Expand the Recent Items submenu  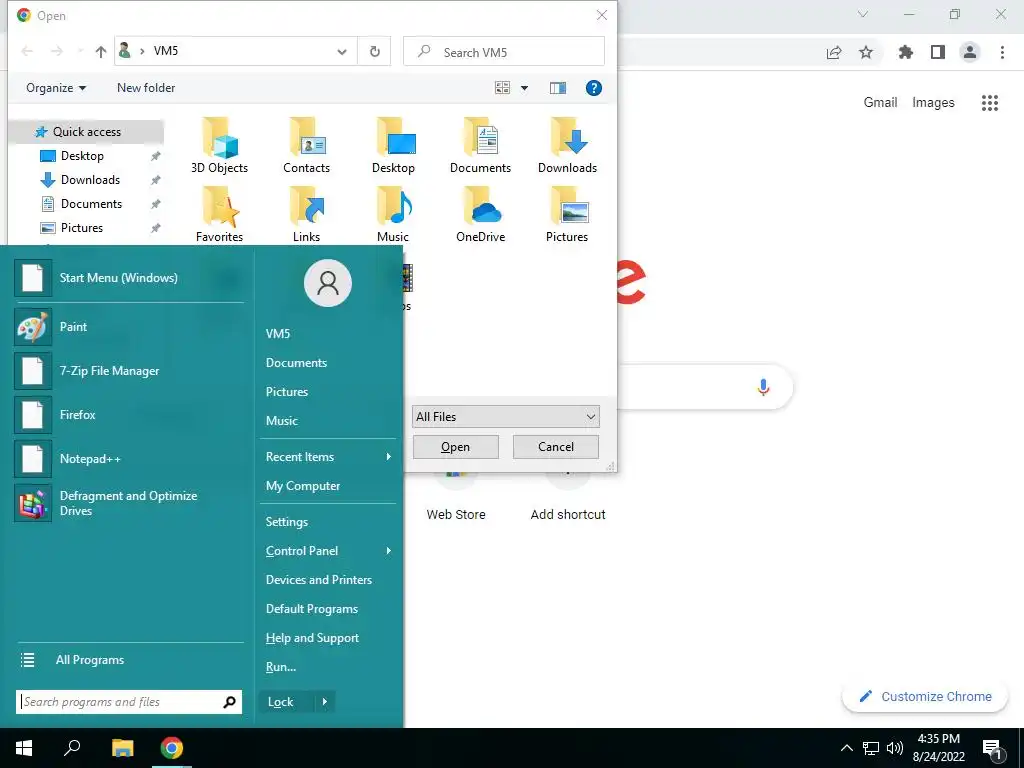389,456
